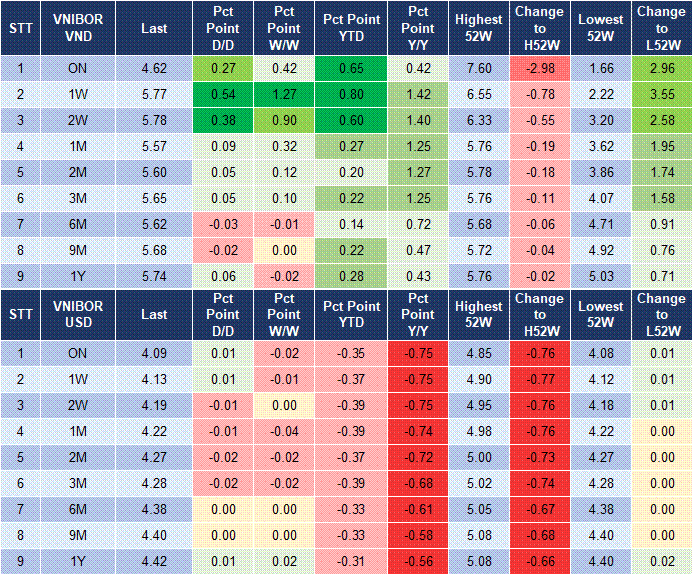Click the green 0.65 Pct Point YTD cell
This screenshot has width=694, height=576.
351,69
